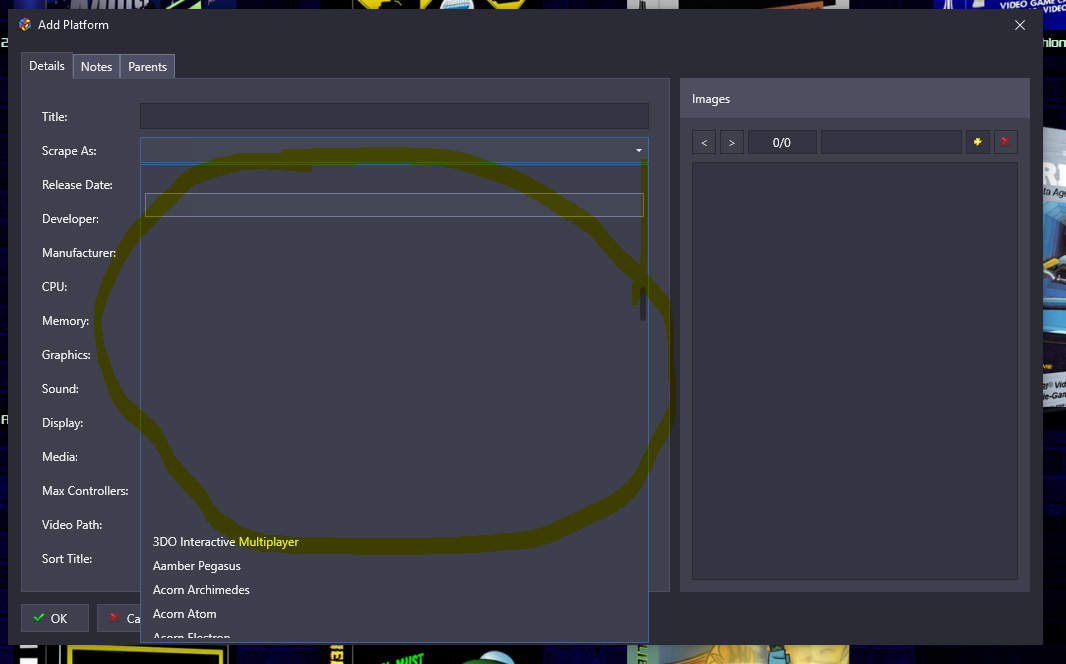Click the red delete image icon
The image size is (1066, 664).
pyautogui.click(x=1005, y=142)
